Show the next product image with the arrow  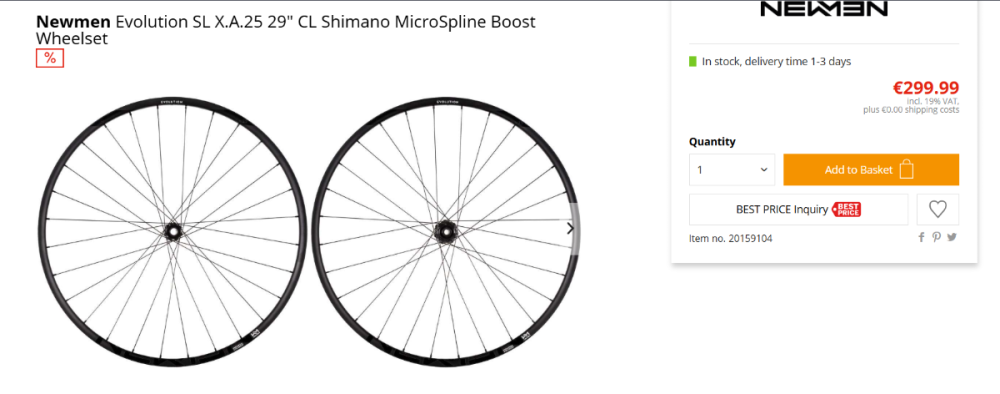570,228
